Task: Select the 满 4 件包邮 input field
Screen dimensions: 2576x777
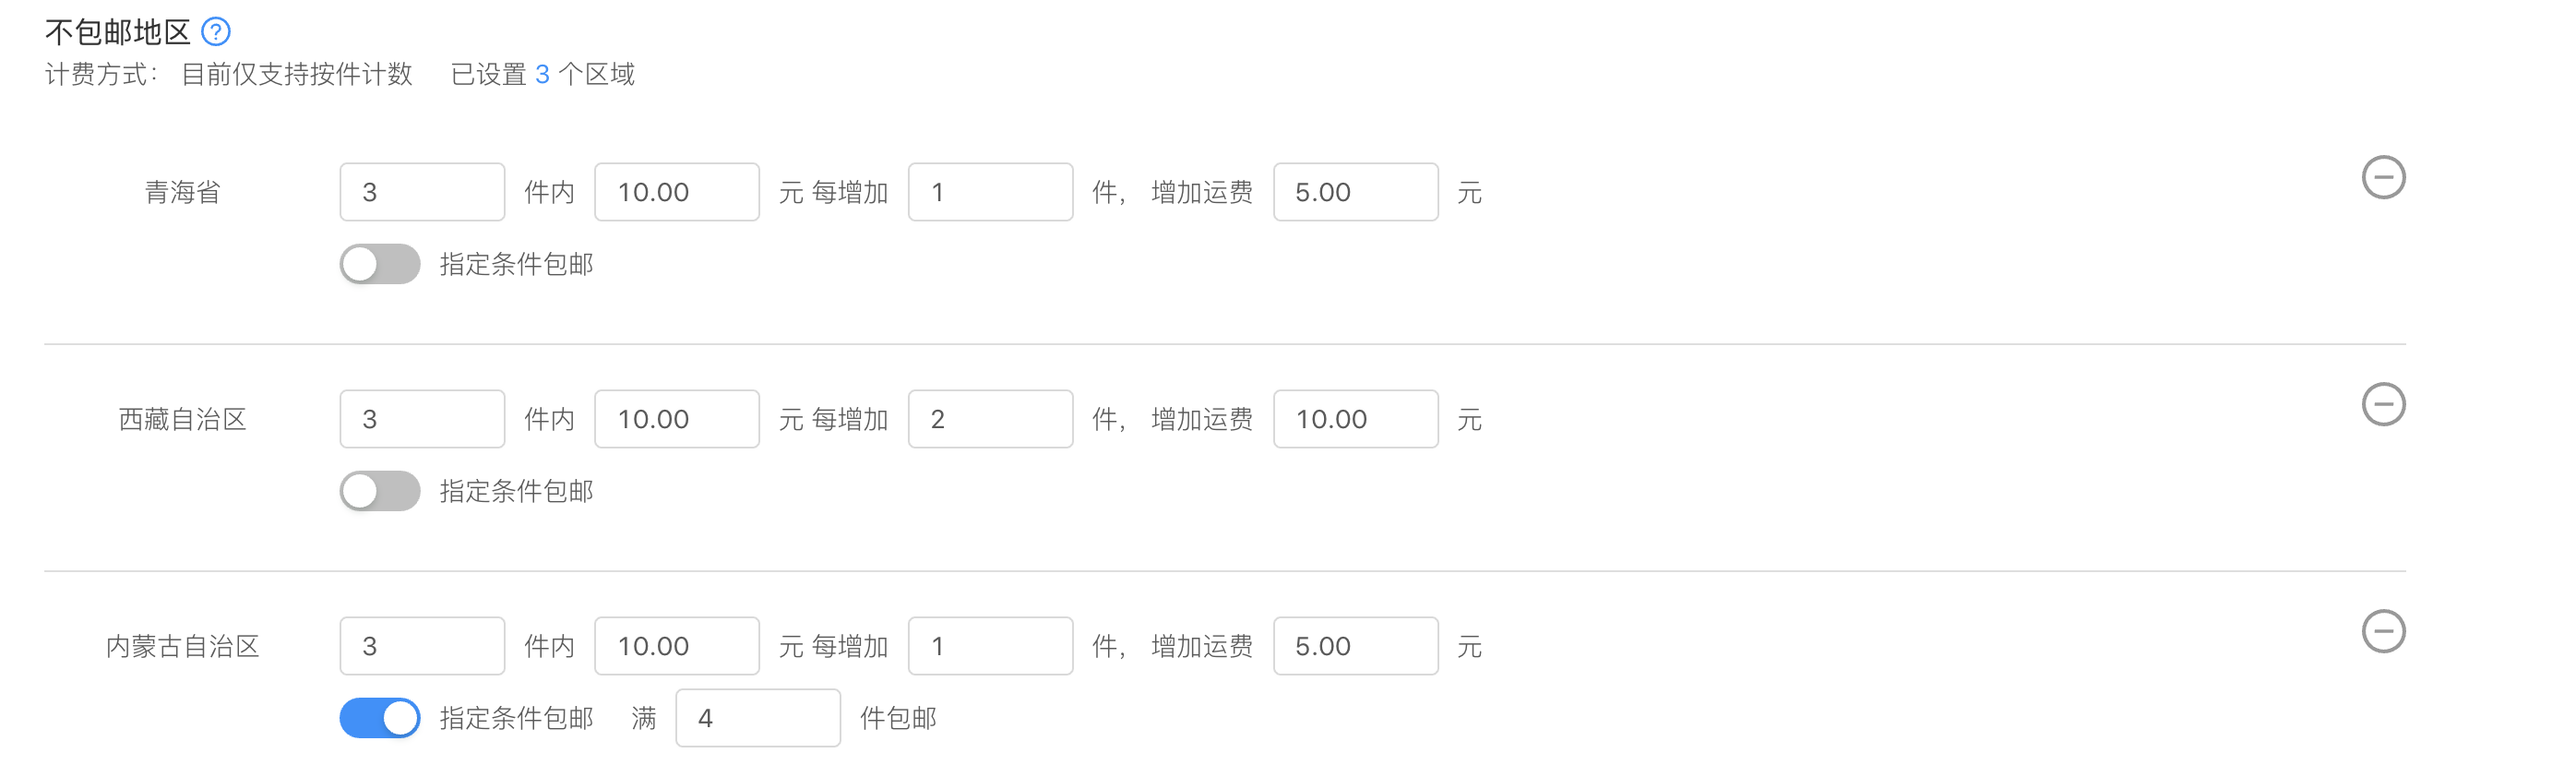Action: click(758, 717)
